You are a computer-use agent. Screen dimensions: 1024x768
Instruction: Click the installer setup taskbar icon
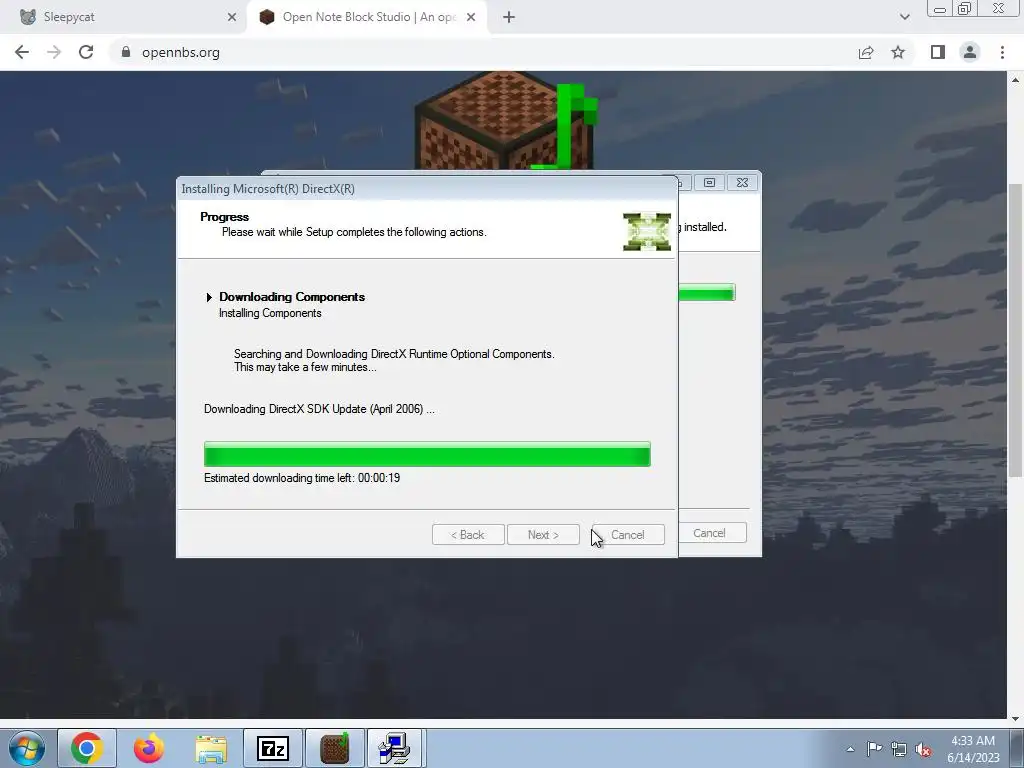[396, 748]
